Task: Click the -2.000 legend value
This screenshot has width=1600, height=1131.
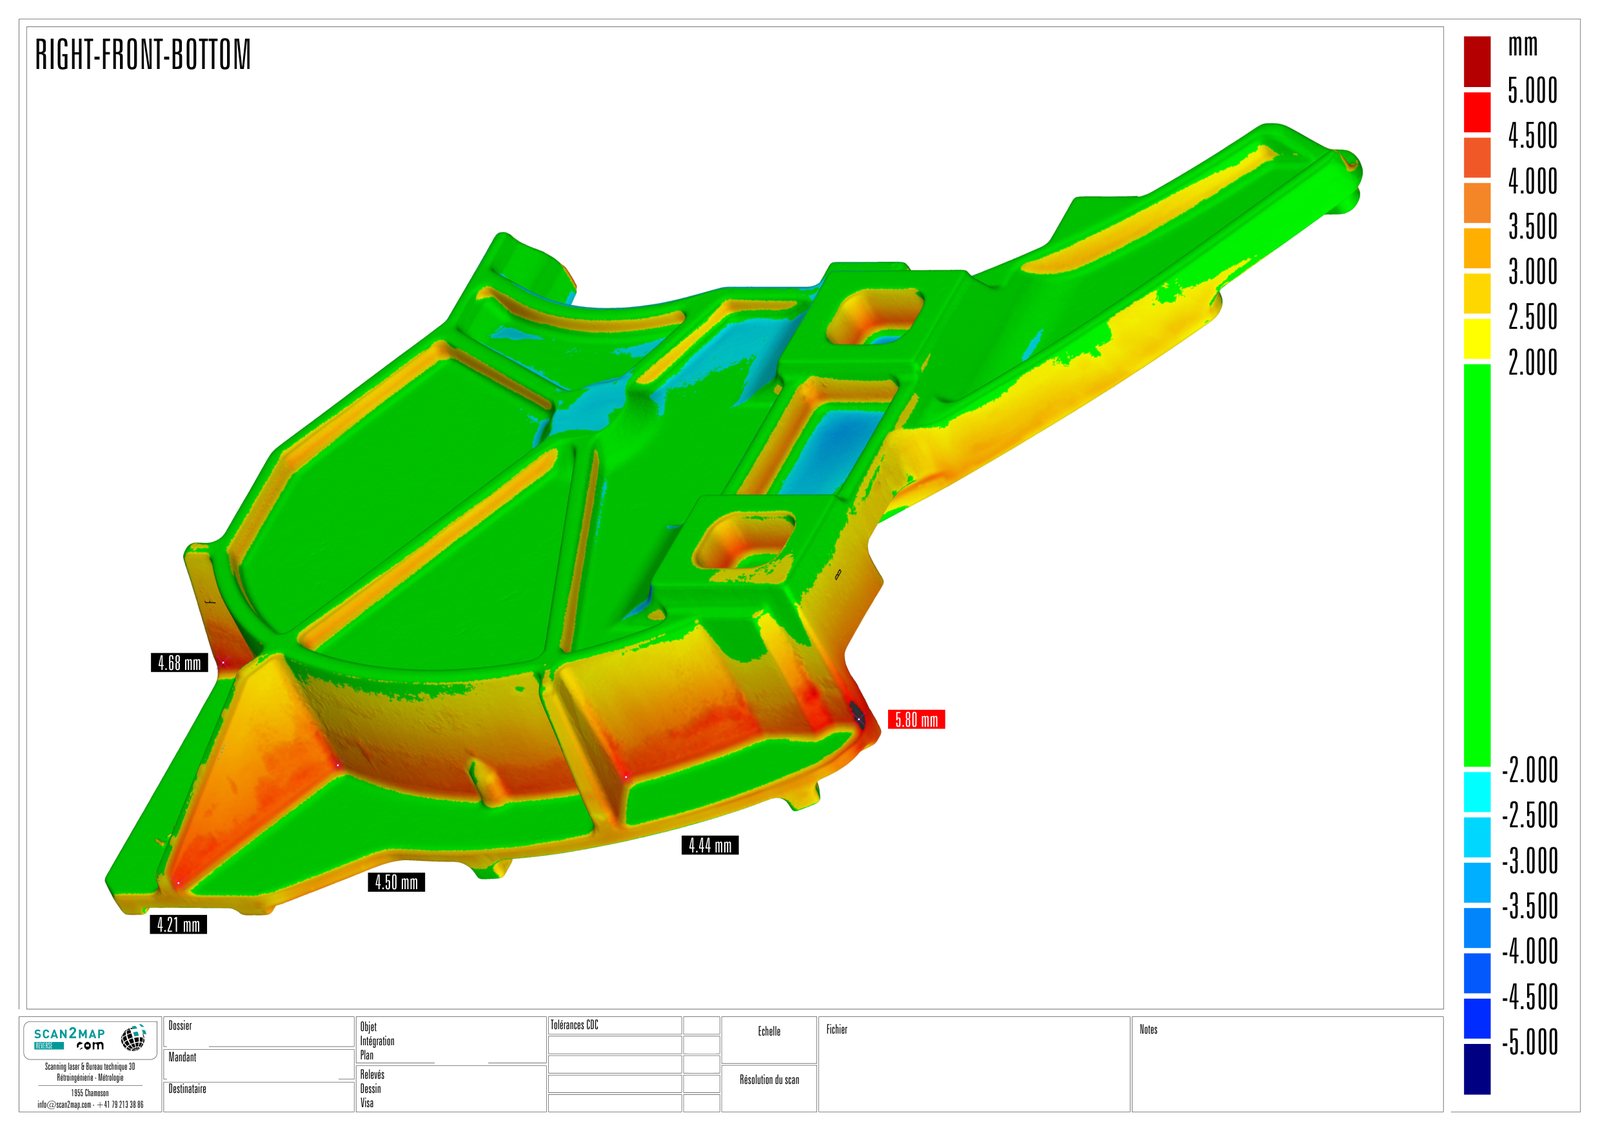Action: pos(1530,770)
